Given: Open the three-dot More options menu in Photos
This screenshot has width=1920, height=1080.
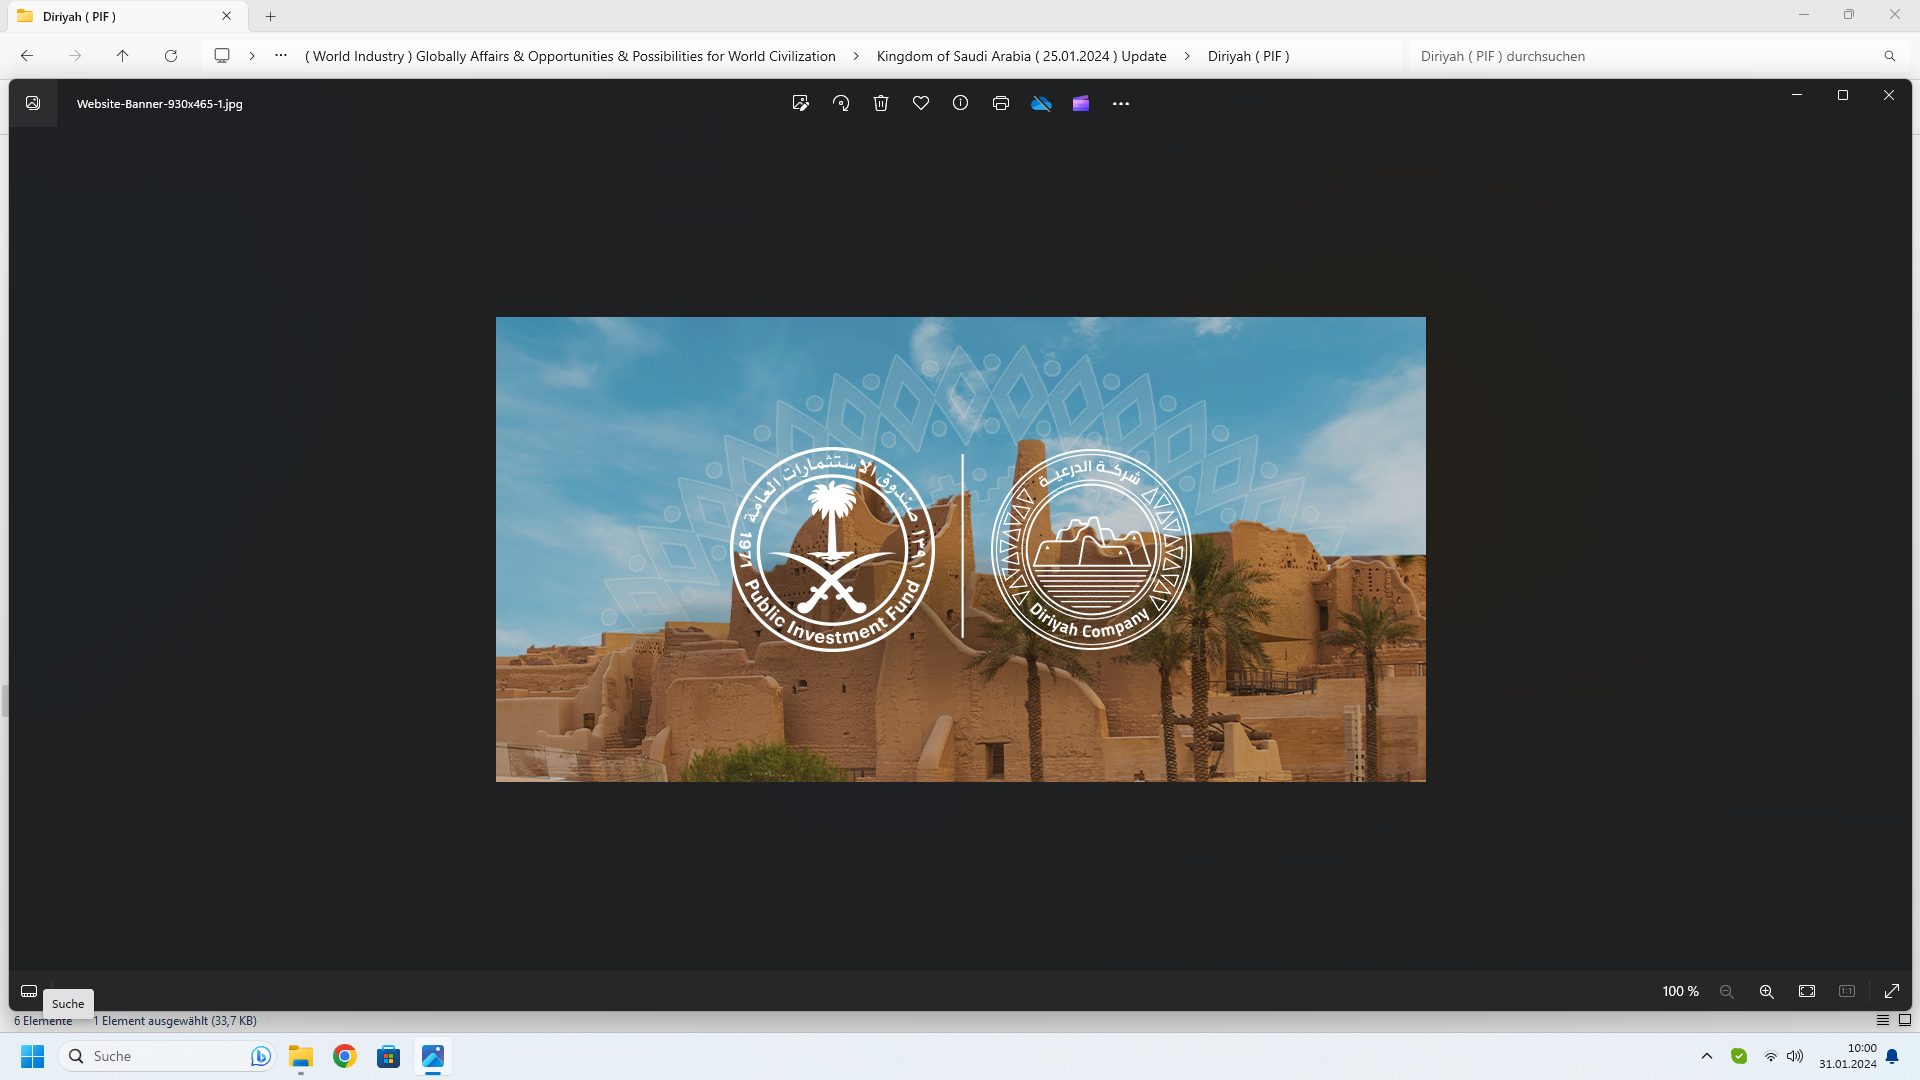Looking at the screenshot, I should [x=1121, y=103].
